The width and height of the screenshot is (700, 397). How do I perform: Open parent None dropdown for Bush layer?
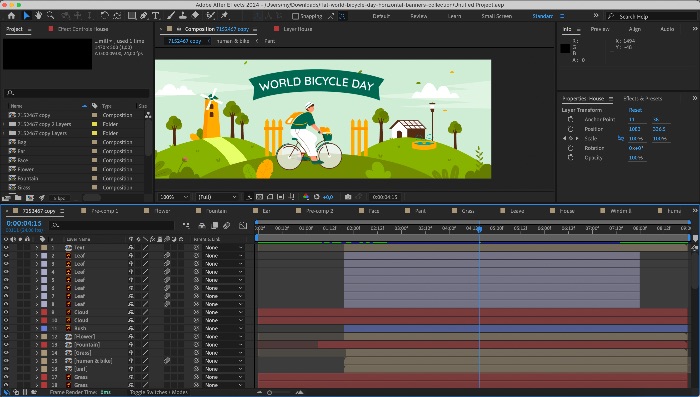click(x=223, y=328)
